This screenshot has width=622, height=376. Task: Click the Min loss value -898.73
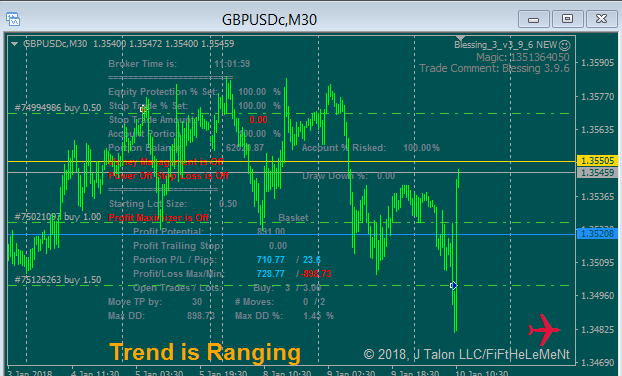(316, 274)
